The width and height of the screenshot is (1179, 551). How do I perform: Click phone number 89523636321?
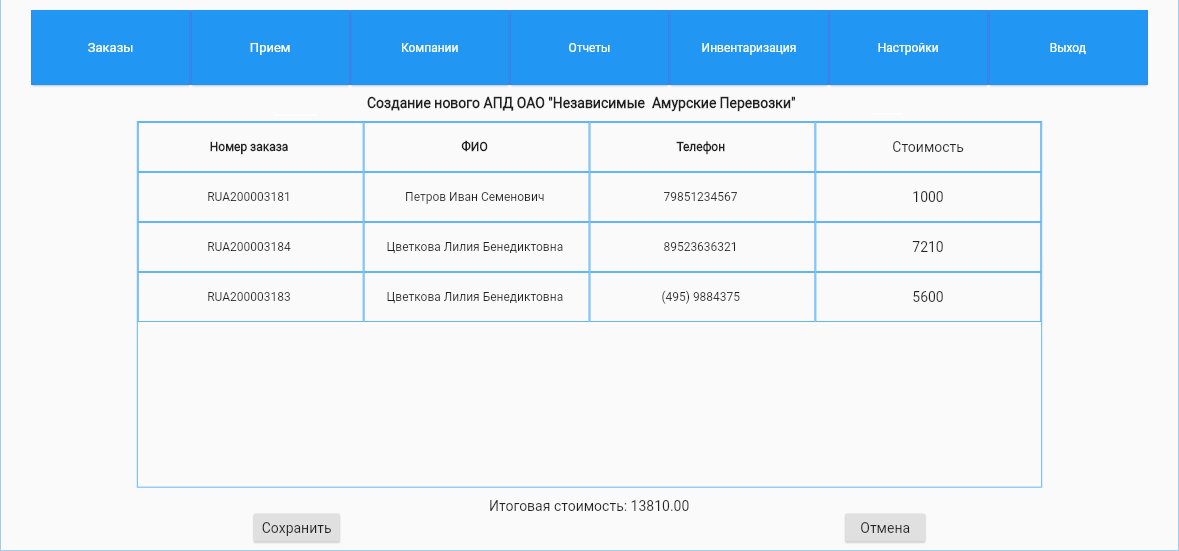click(x=701, y=247)
